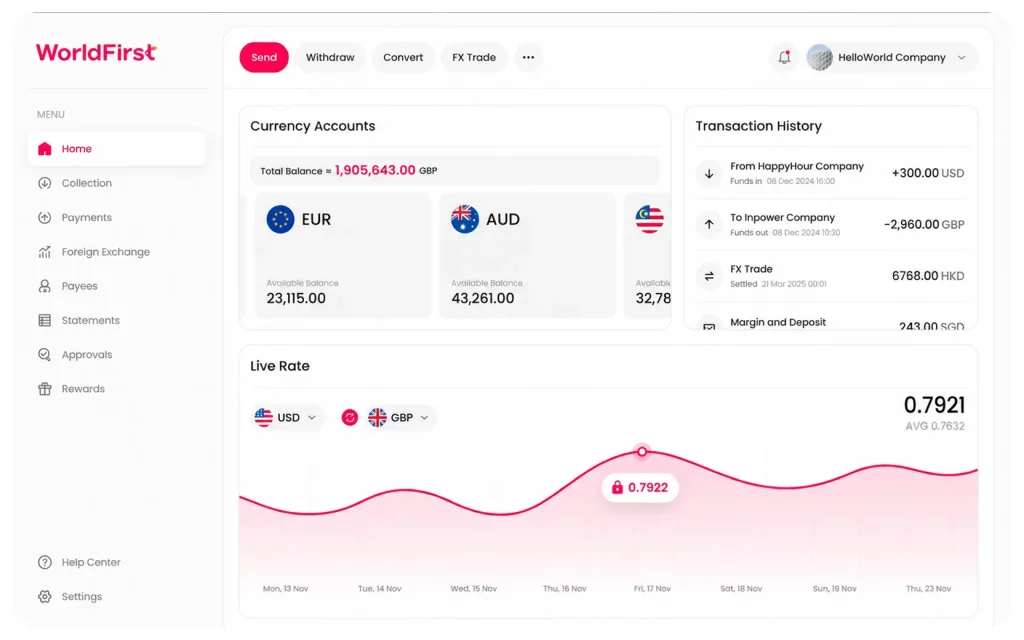Click the FX Trade swap arrows transaction icon

coord(709,276)
